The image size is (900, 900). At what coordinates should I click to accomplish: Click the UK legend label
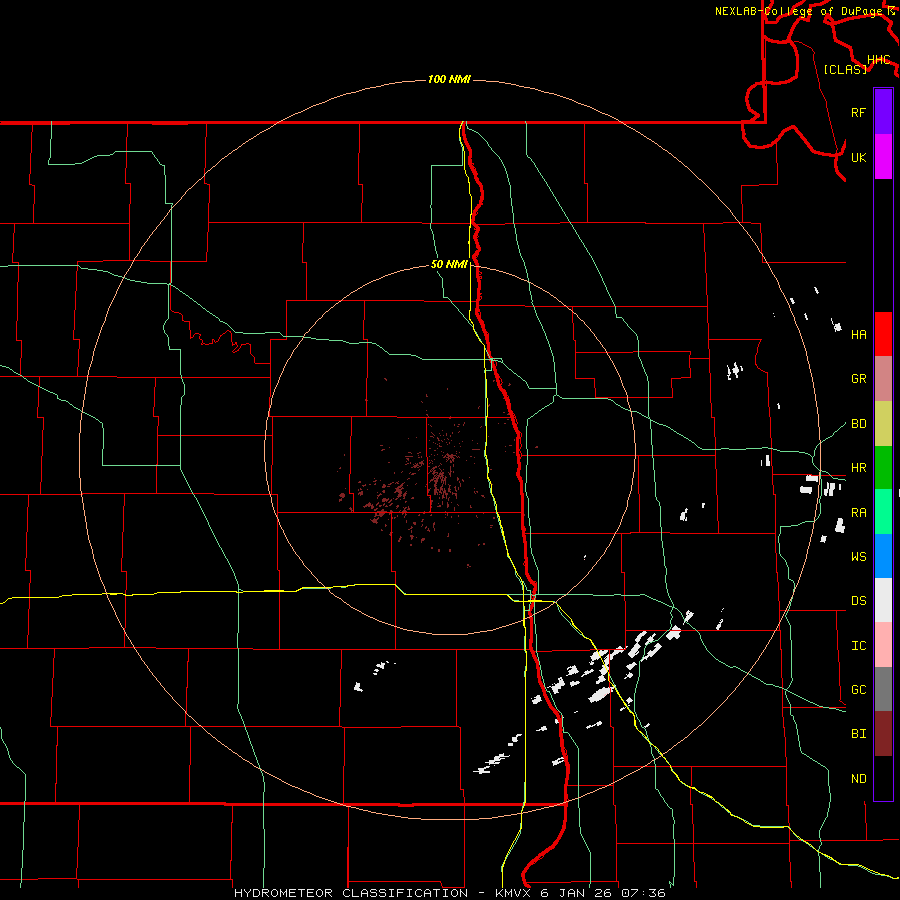pyautogui.click(x=858, y=157)
